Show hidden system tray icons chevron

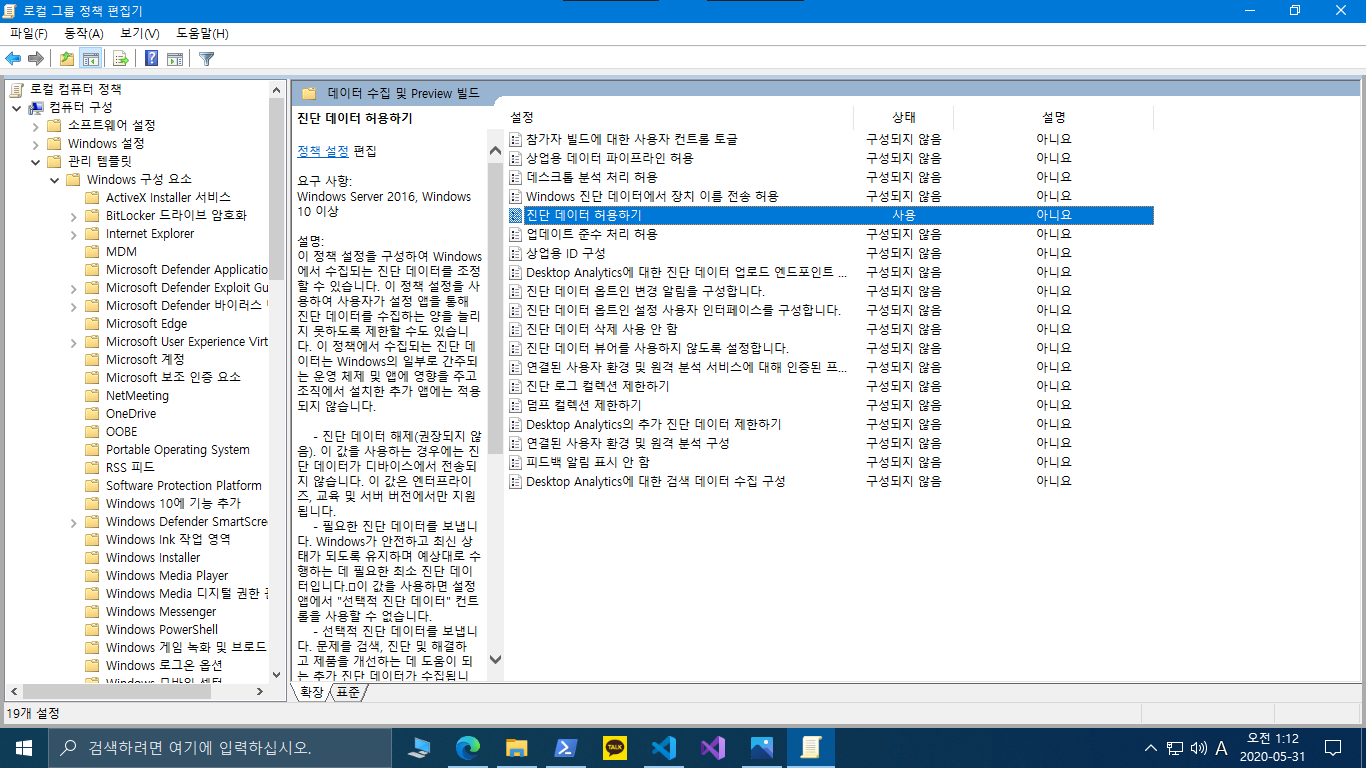(1150, 748)
